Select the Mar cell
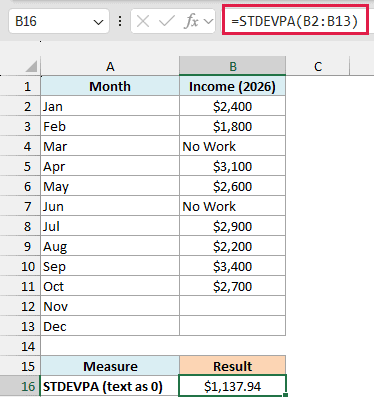The width and height of the screenshot is (374, 397). pos(110,146)
